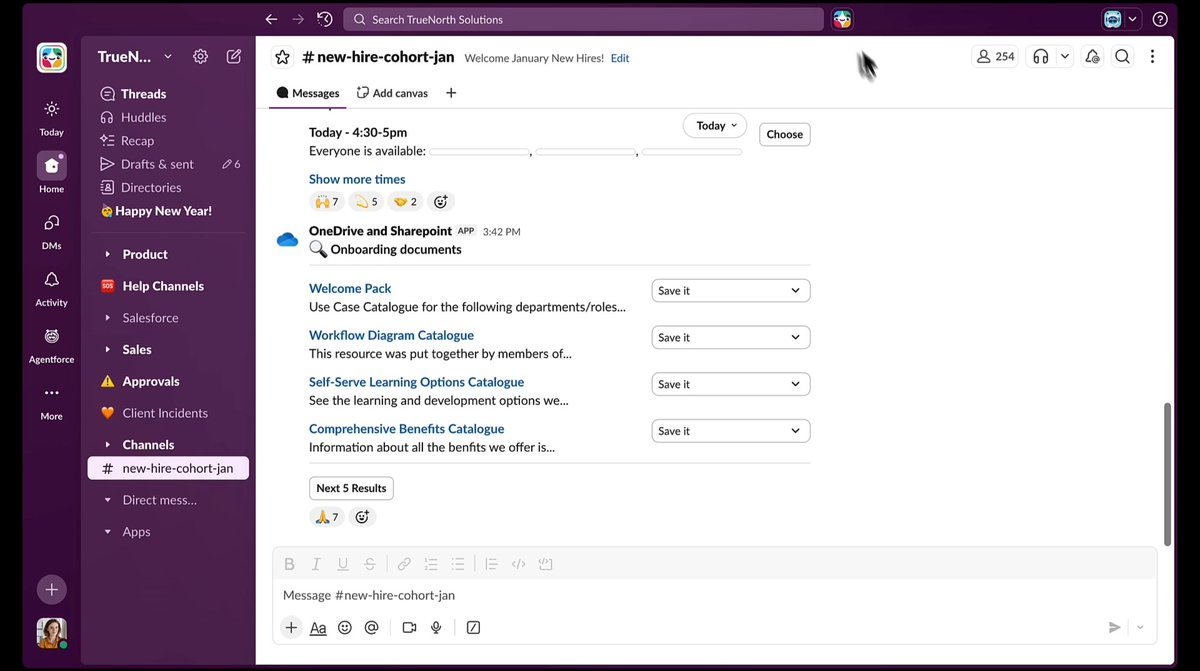The image size is (1200, 671).
Task: Mention someone with the @ icon
Action: (x=372, y=627)
